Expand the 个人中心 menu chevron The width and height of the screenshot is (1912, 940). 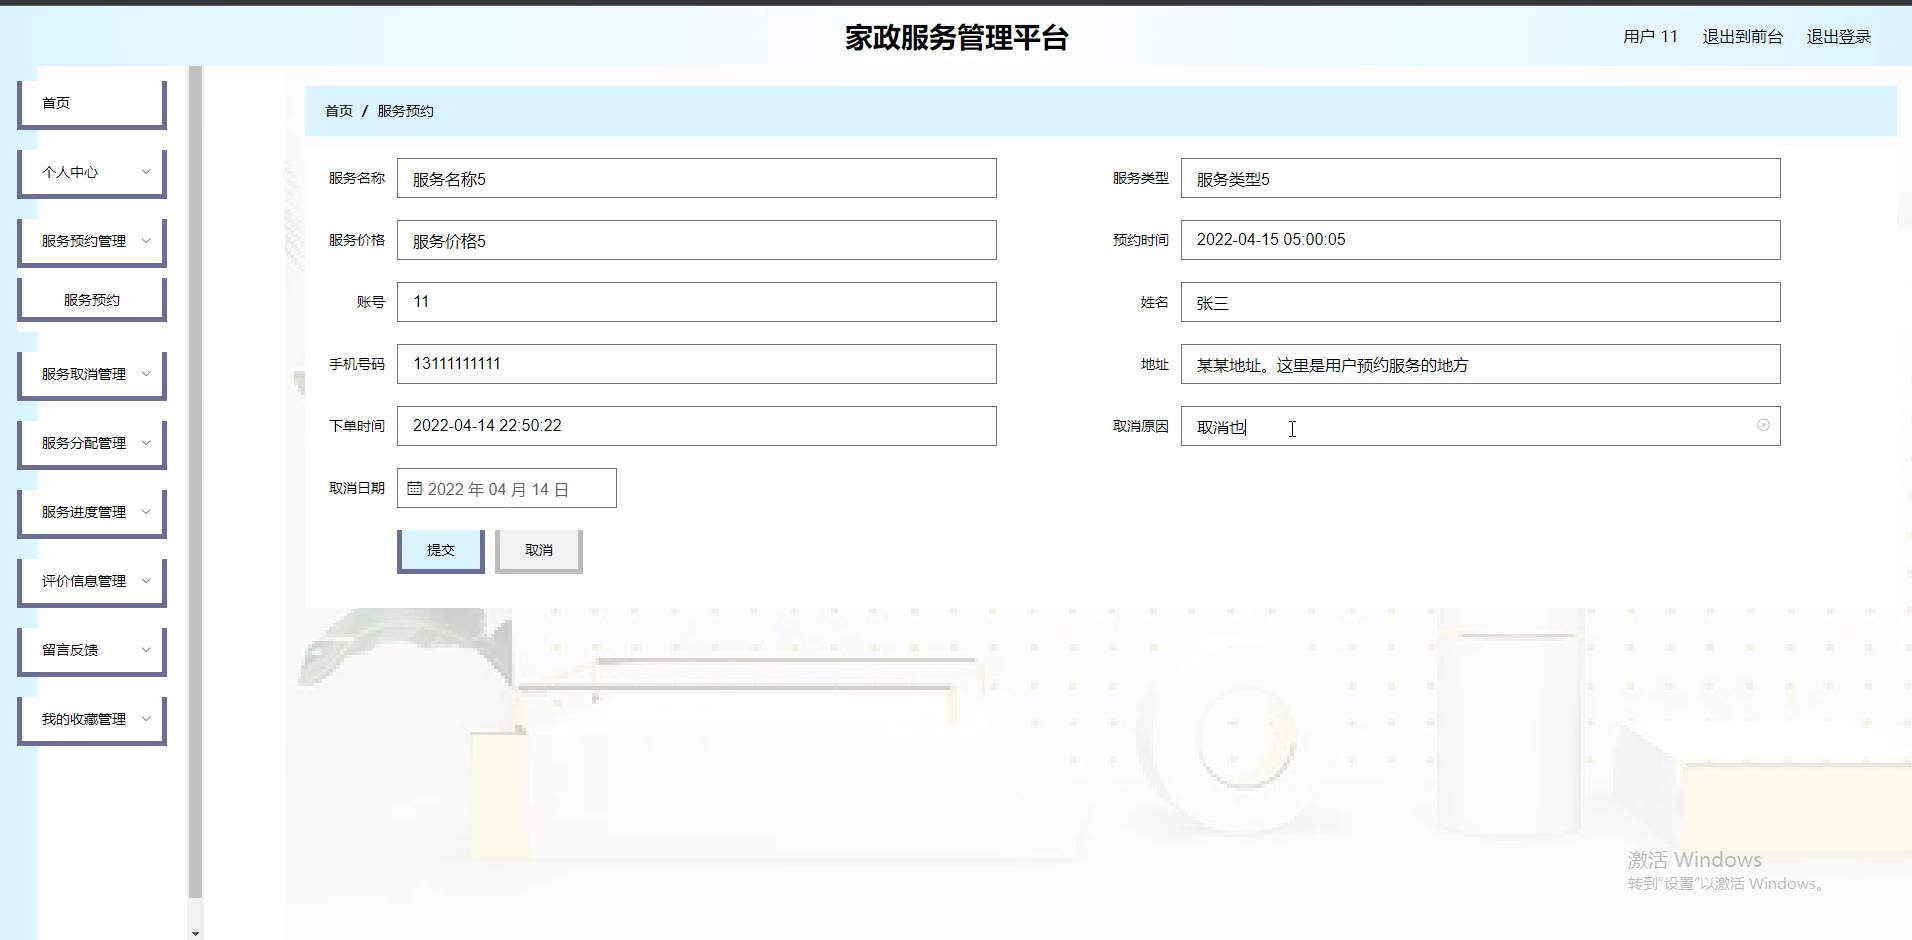point(146,172)
